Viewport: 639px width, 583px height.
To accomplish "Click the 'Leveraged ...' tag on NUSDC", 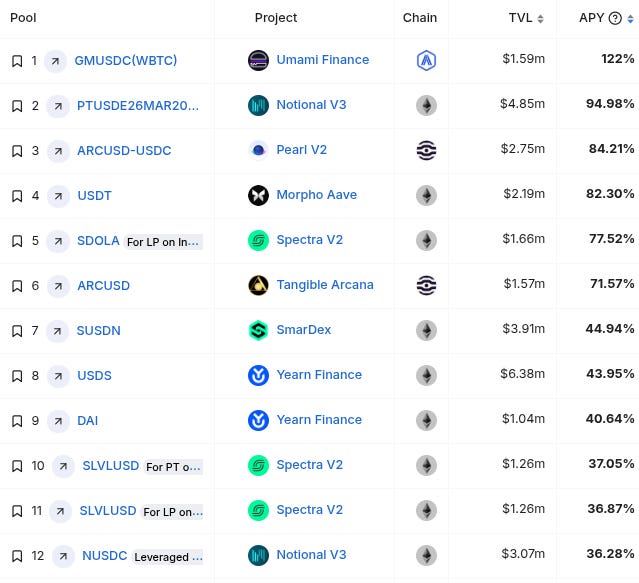I will 167,557.
